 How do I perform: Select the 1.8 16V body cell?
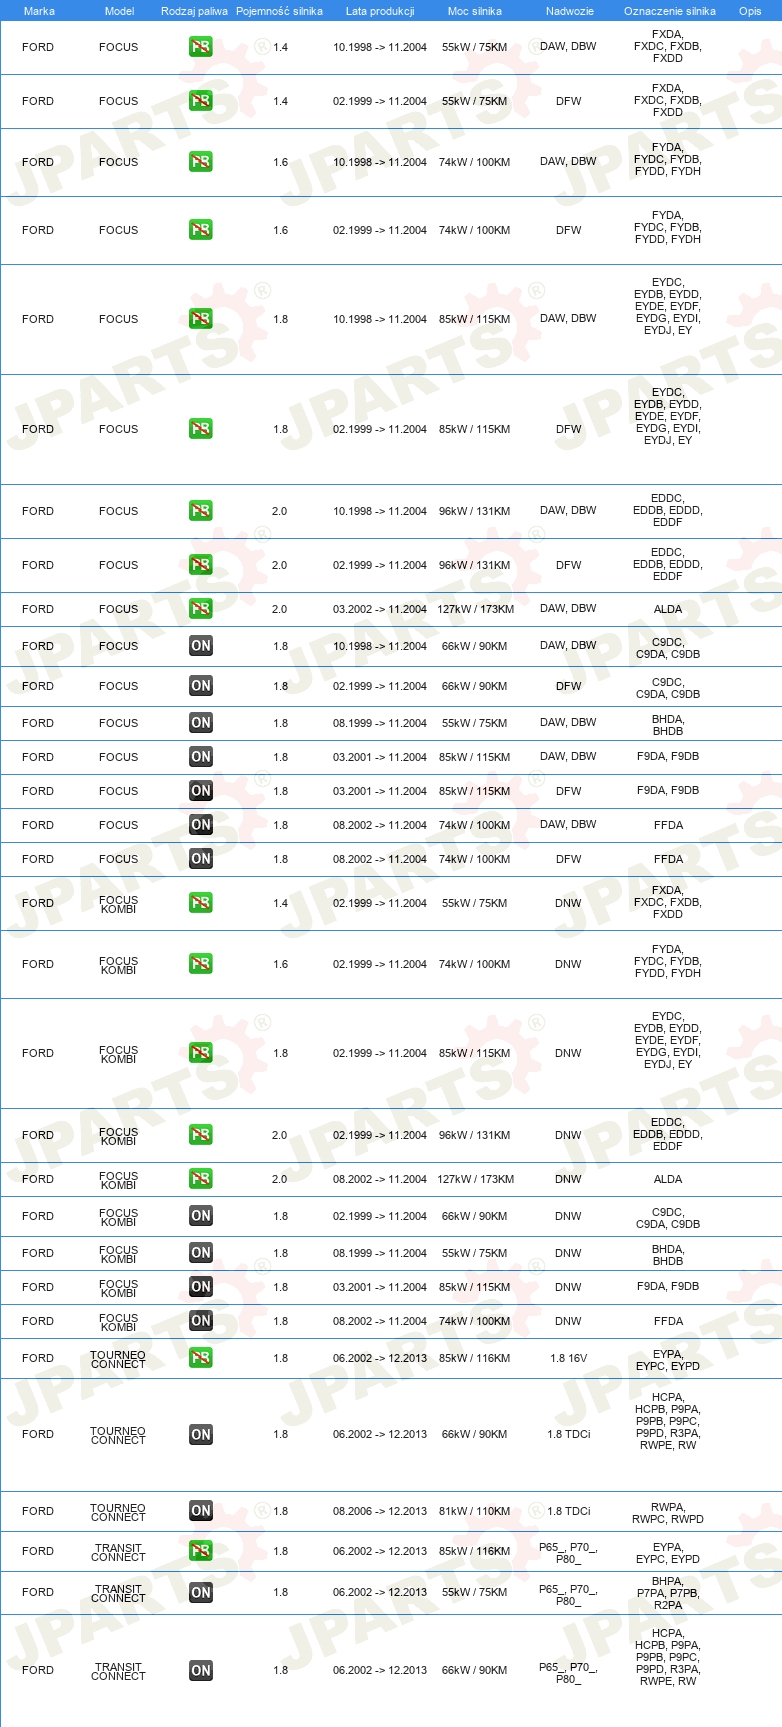[x=568, y=1358]
